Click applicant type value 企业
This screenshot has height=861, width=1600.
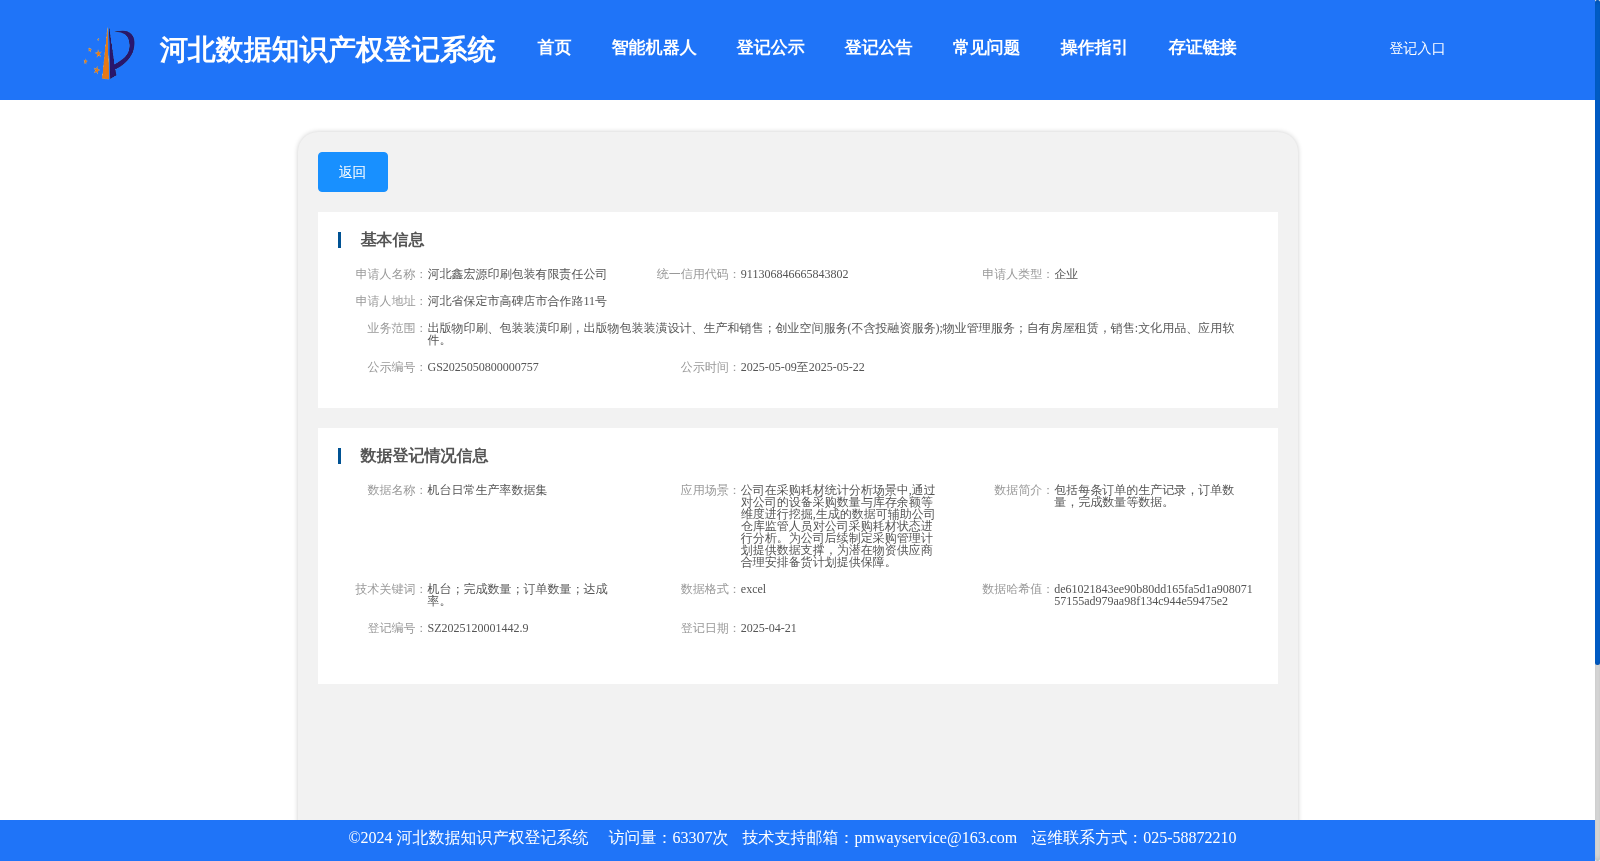[x=1066, y=274]
